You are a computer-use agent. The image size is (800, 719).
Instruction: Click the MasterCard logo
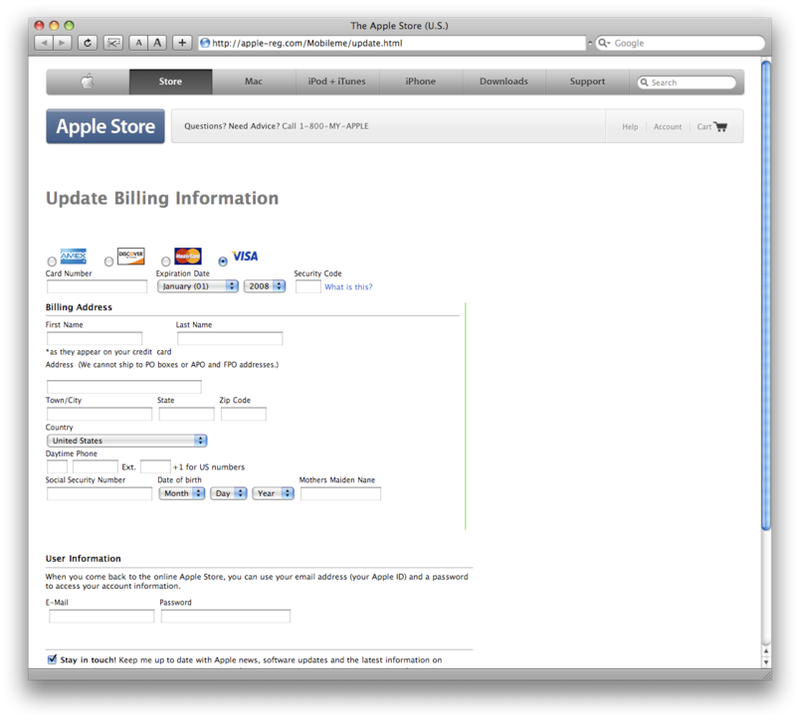coord(188,256)
